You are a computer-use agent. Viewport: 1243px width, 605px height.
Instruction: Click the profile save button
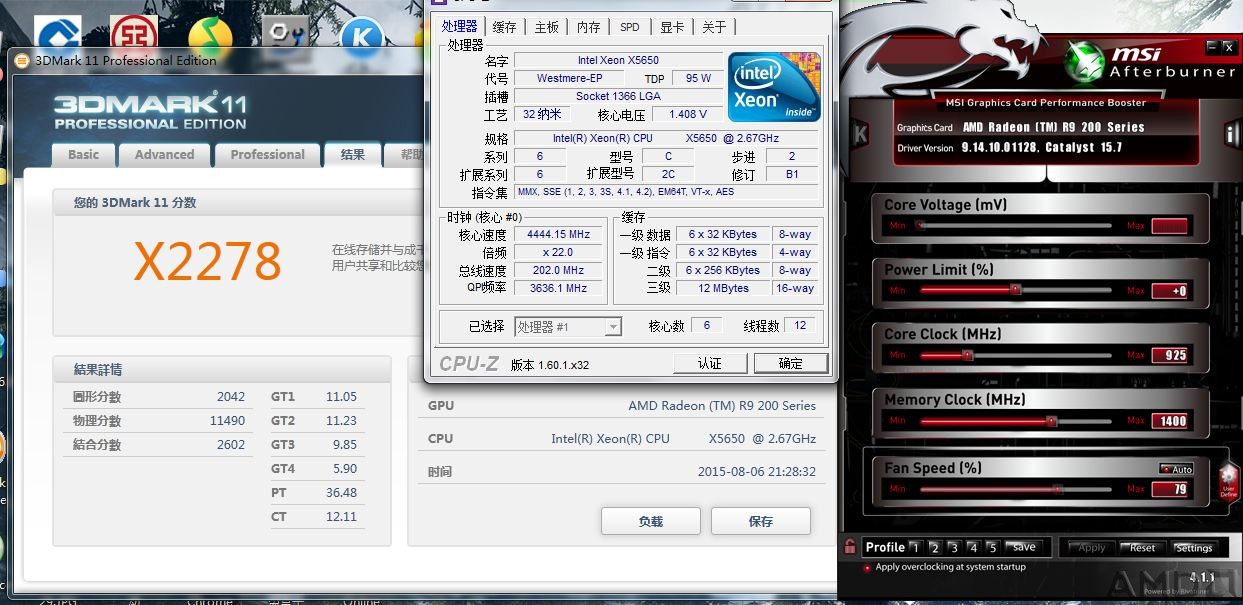coord(1023,547)
